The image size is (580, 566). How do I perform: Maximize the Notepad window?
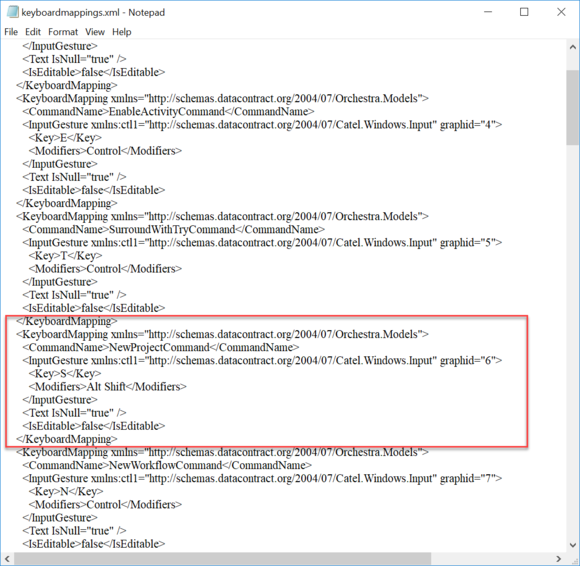524,12
